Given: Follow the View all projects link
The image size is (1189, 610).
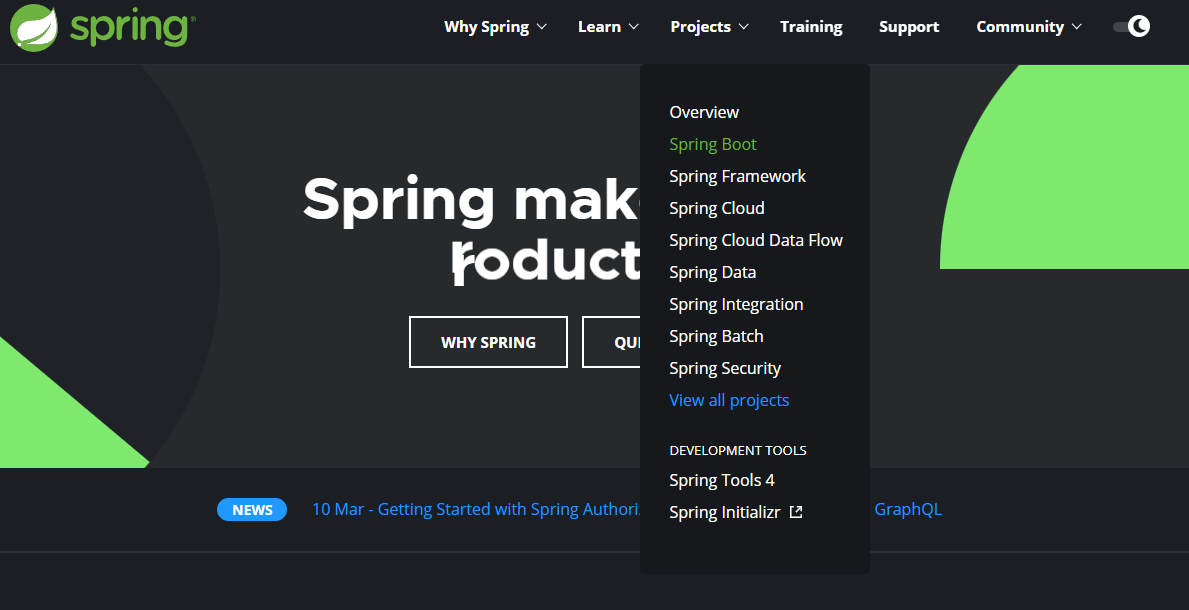Looking at the screenshot, I should 729,400.
